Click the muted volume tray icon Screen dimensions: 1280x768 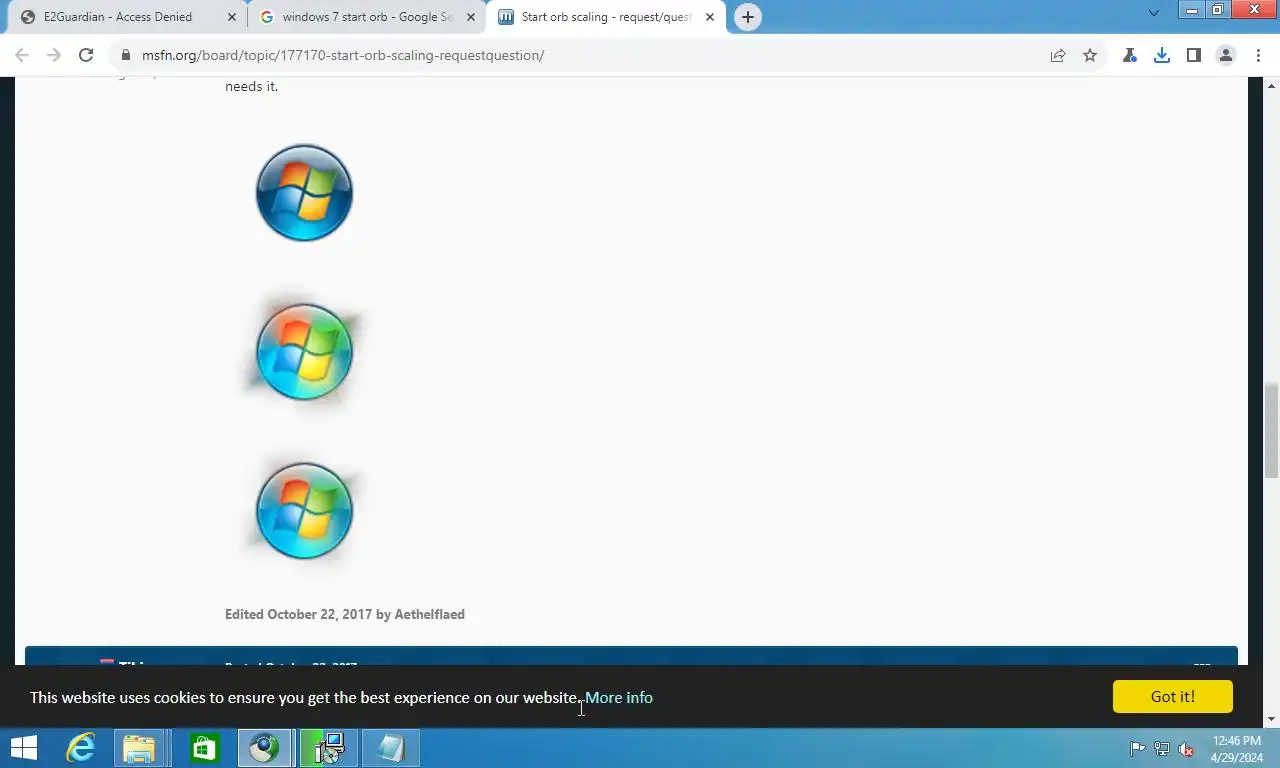1186,749
